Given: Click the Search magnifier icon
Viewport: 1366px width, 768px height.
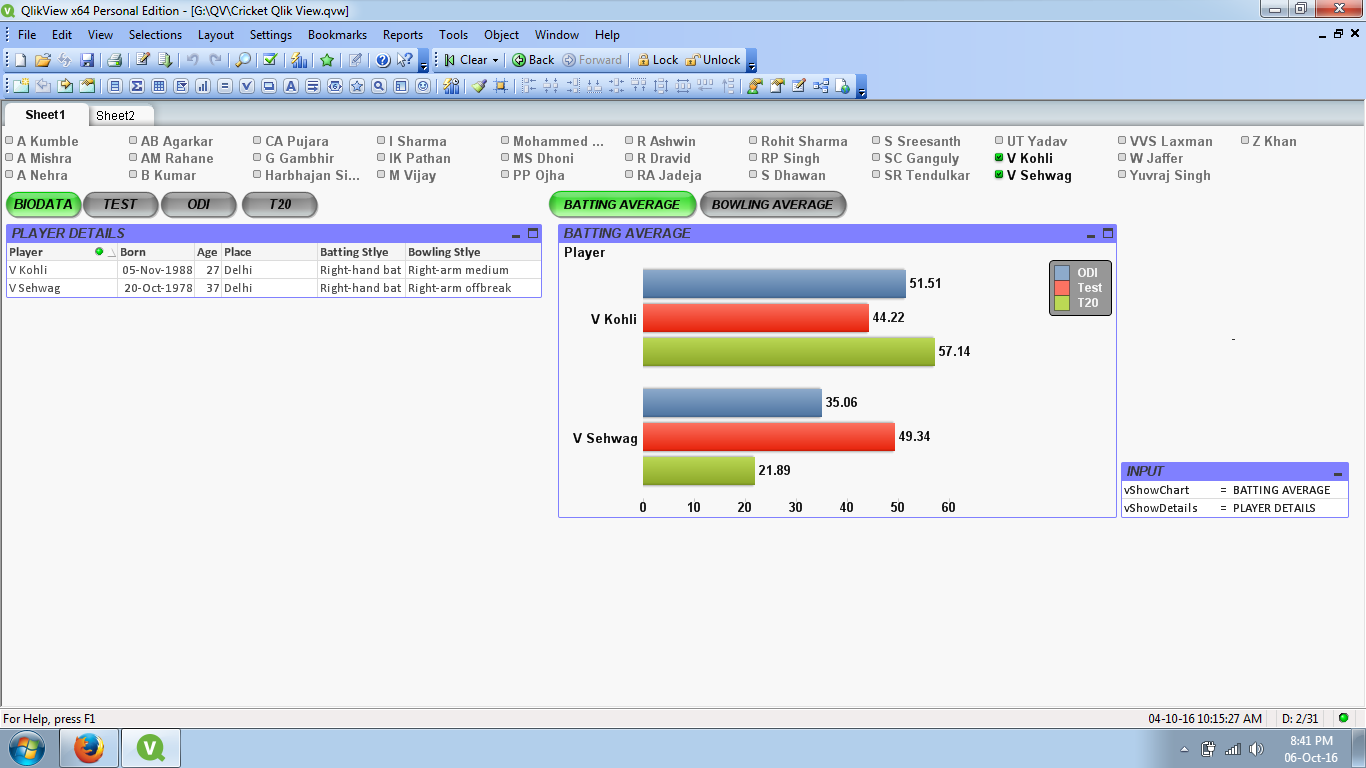Looking at the screenshot, I should point(243,60).
